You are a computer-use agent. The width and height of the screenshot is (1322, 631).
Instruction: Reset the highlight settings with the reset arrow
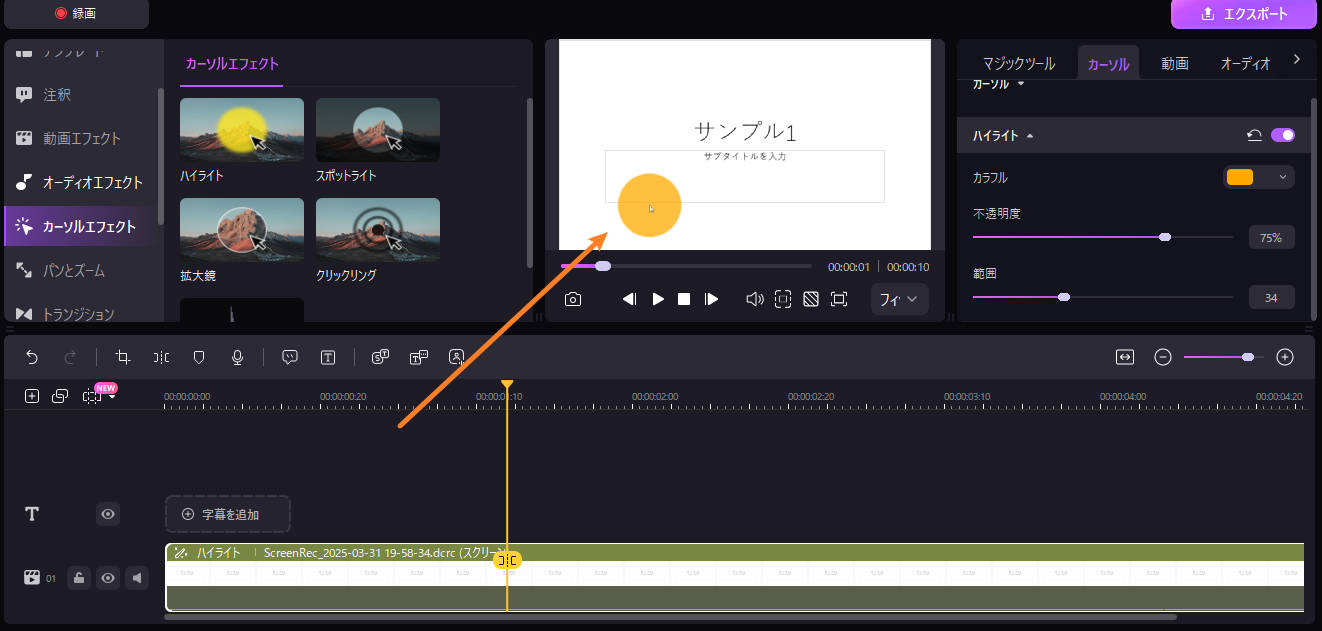tap(1254, 135)
